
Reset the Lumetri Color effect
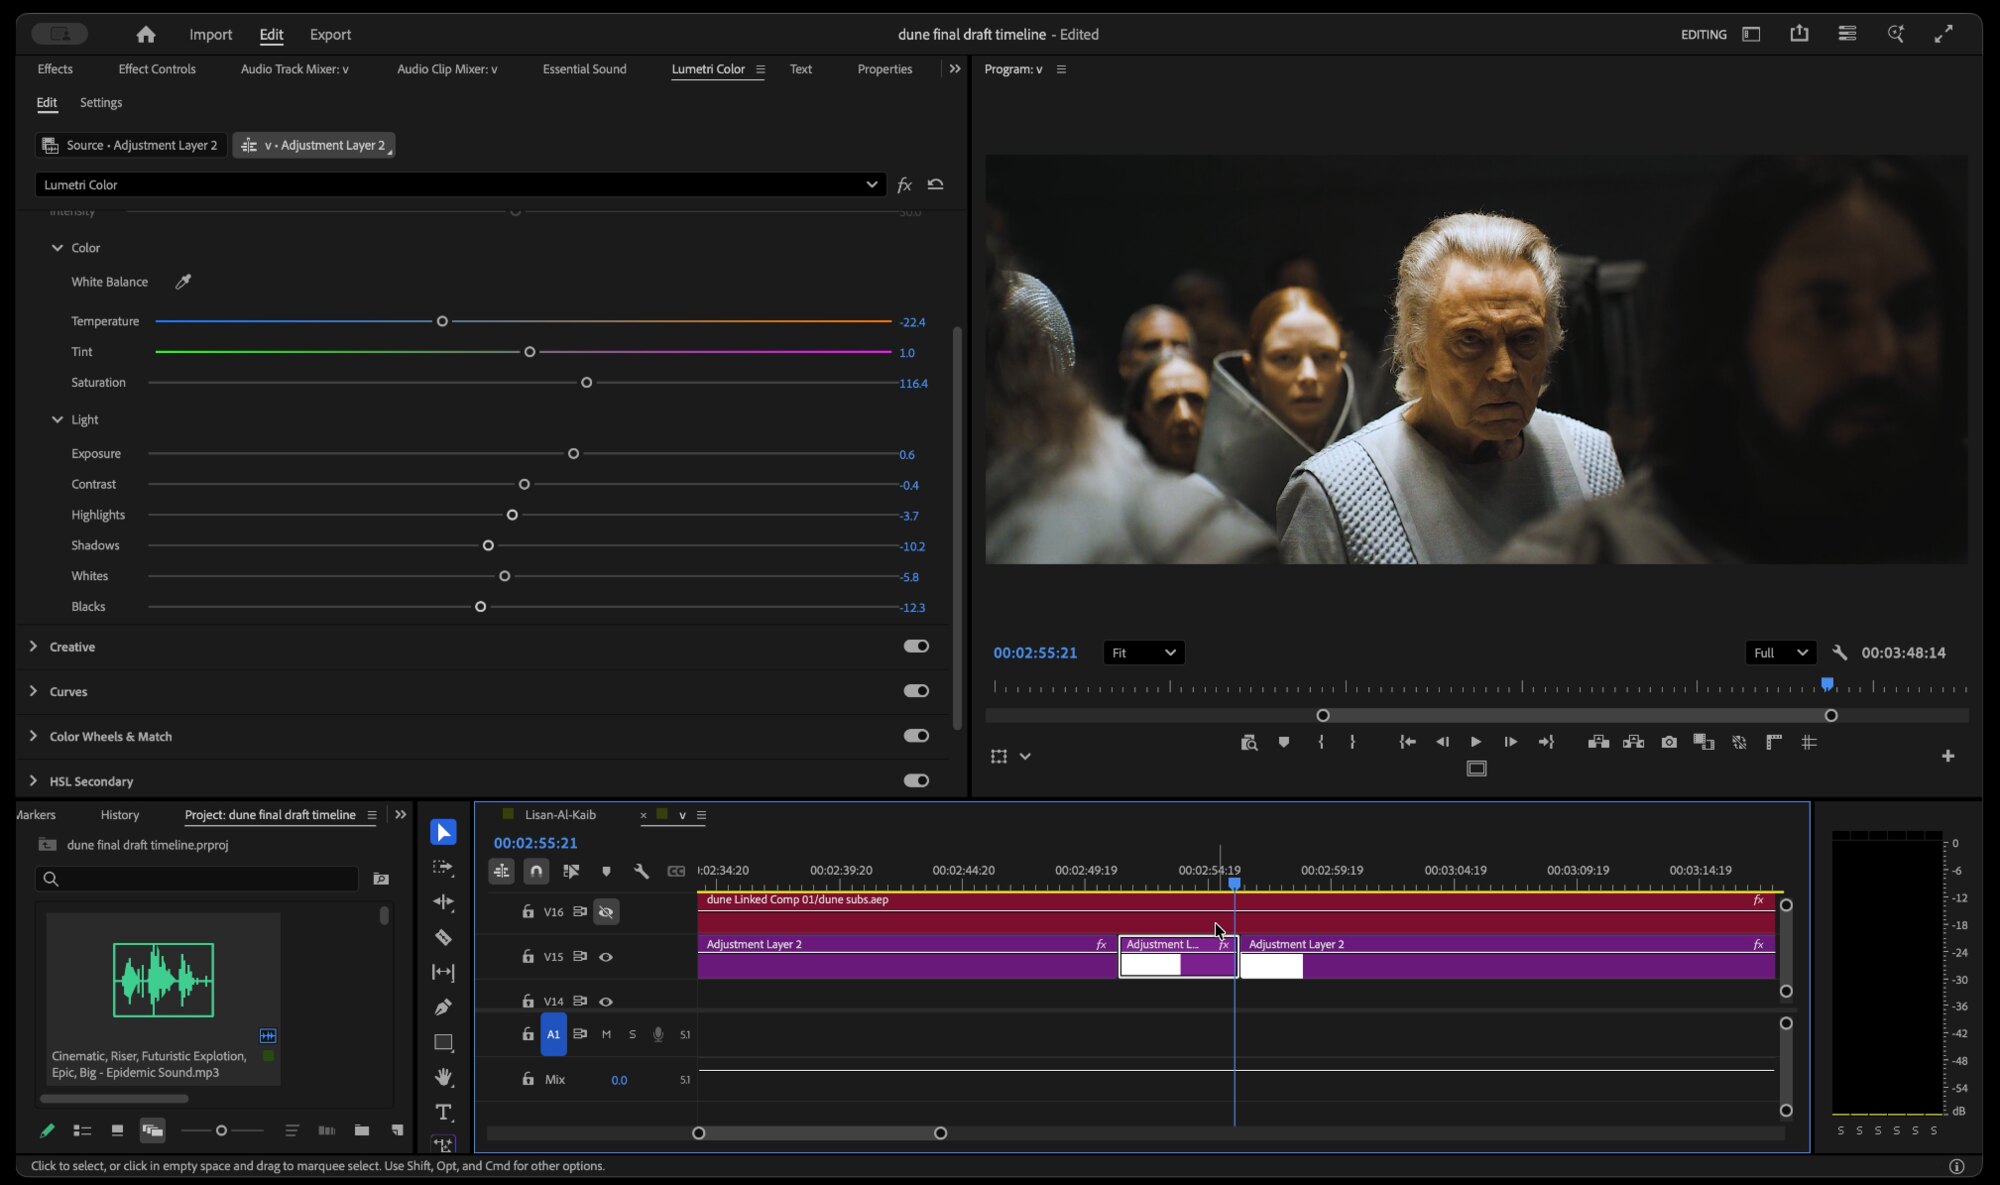pyautogui.click(x=935, y=184)
